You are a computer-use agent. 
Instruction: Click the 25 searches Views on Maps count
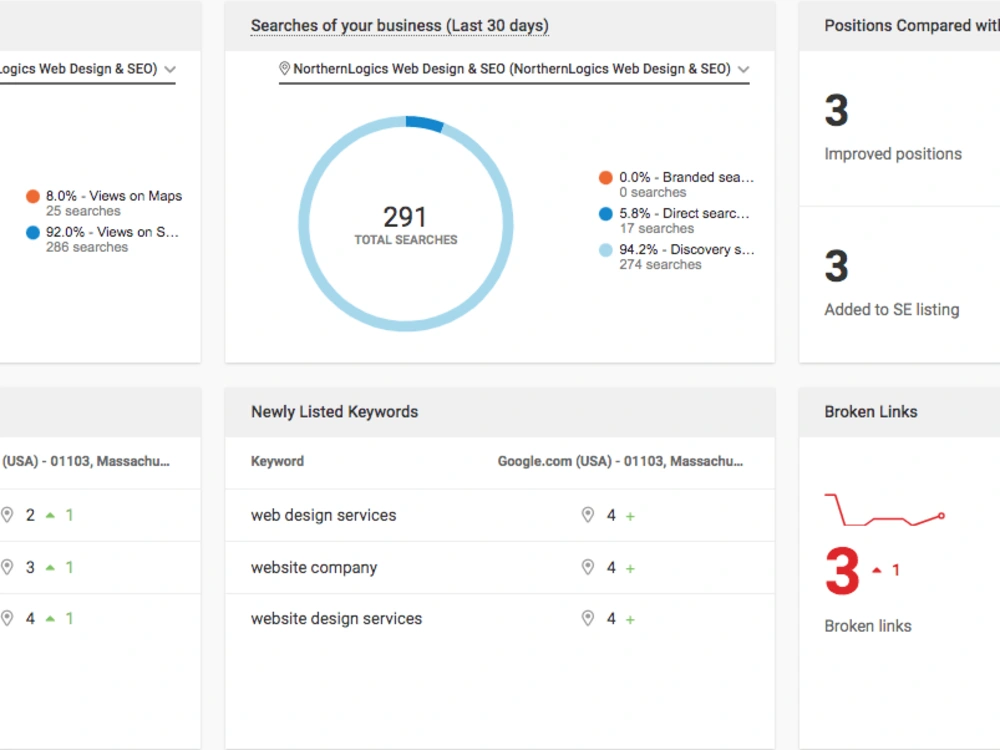(x=83, y=211)
